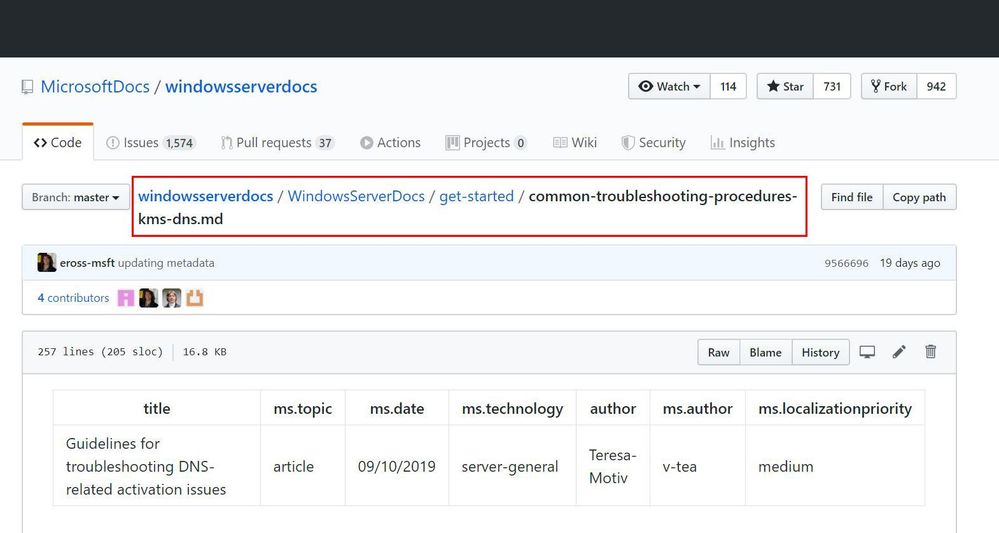Select the 'Guidelines for troubleshooting DNS-related' title cell
Viewport: 999px width, 533px height.
pos(157,465)
